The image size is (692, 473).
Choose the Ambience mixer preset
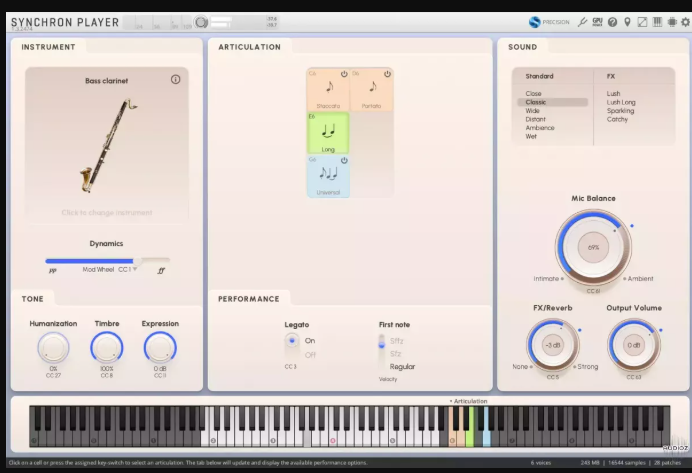tap(540, 128)
